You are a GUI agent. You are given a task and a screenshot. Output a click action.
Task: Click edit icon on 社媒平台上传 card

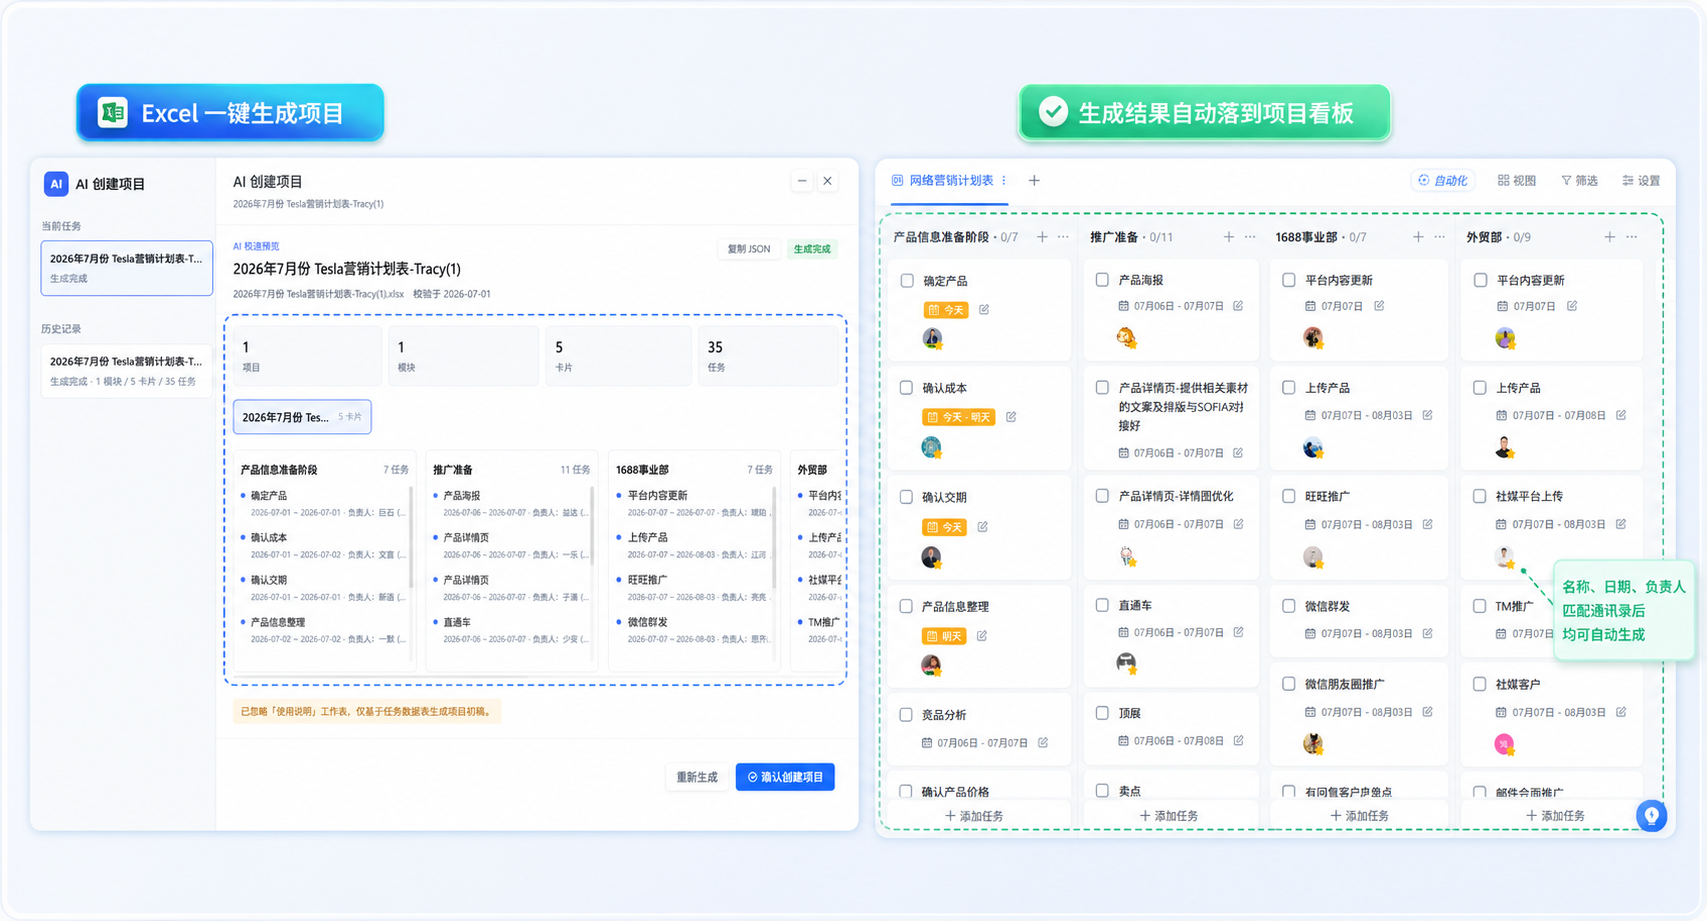[1621, 524]
